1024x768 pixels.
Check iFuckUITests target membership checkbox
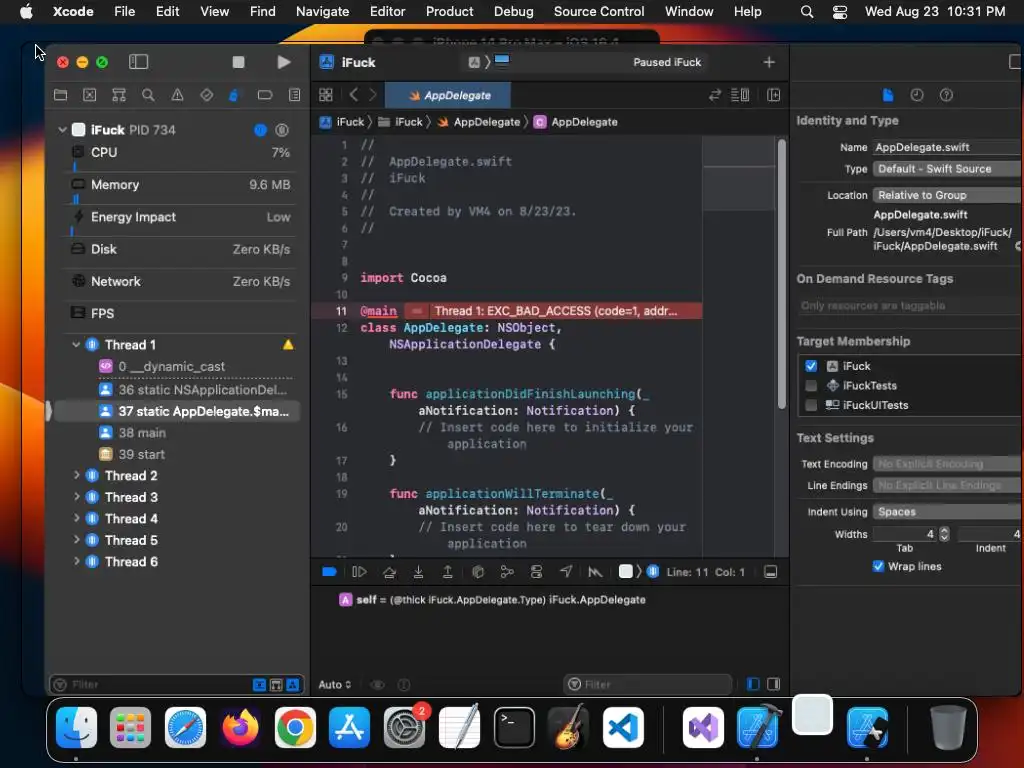click(811, 406)
